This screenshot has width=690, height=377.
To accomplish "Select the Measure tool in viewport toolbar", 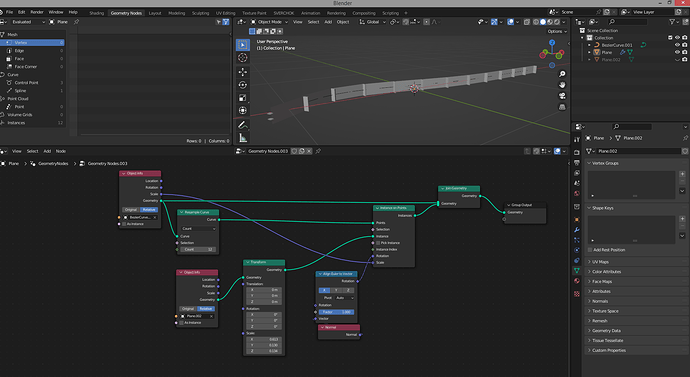I will pos(242,138).
